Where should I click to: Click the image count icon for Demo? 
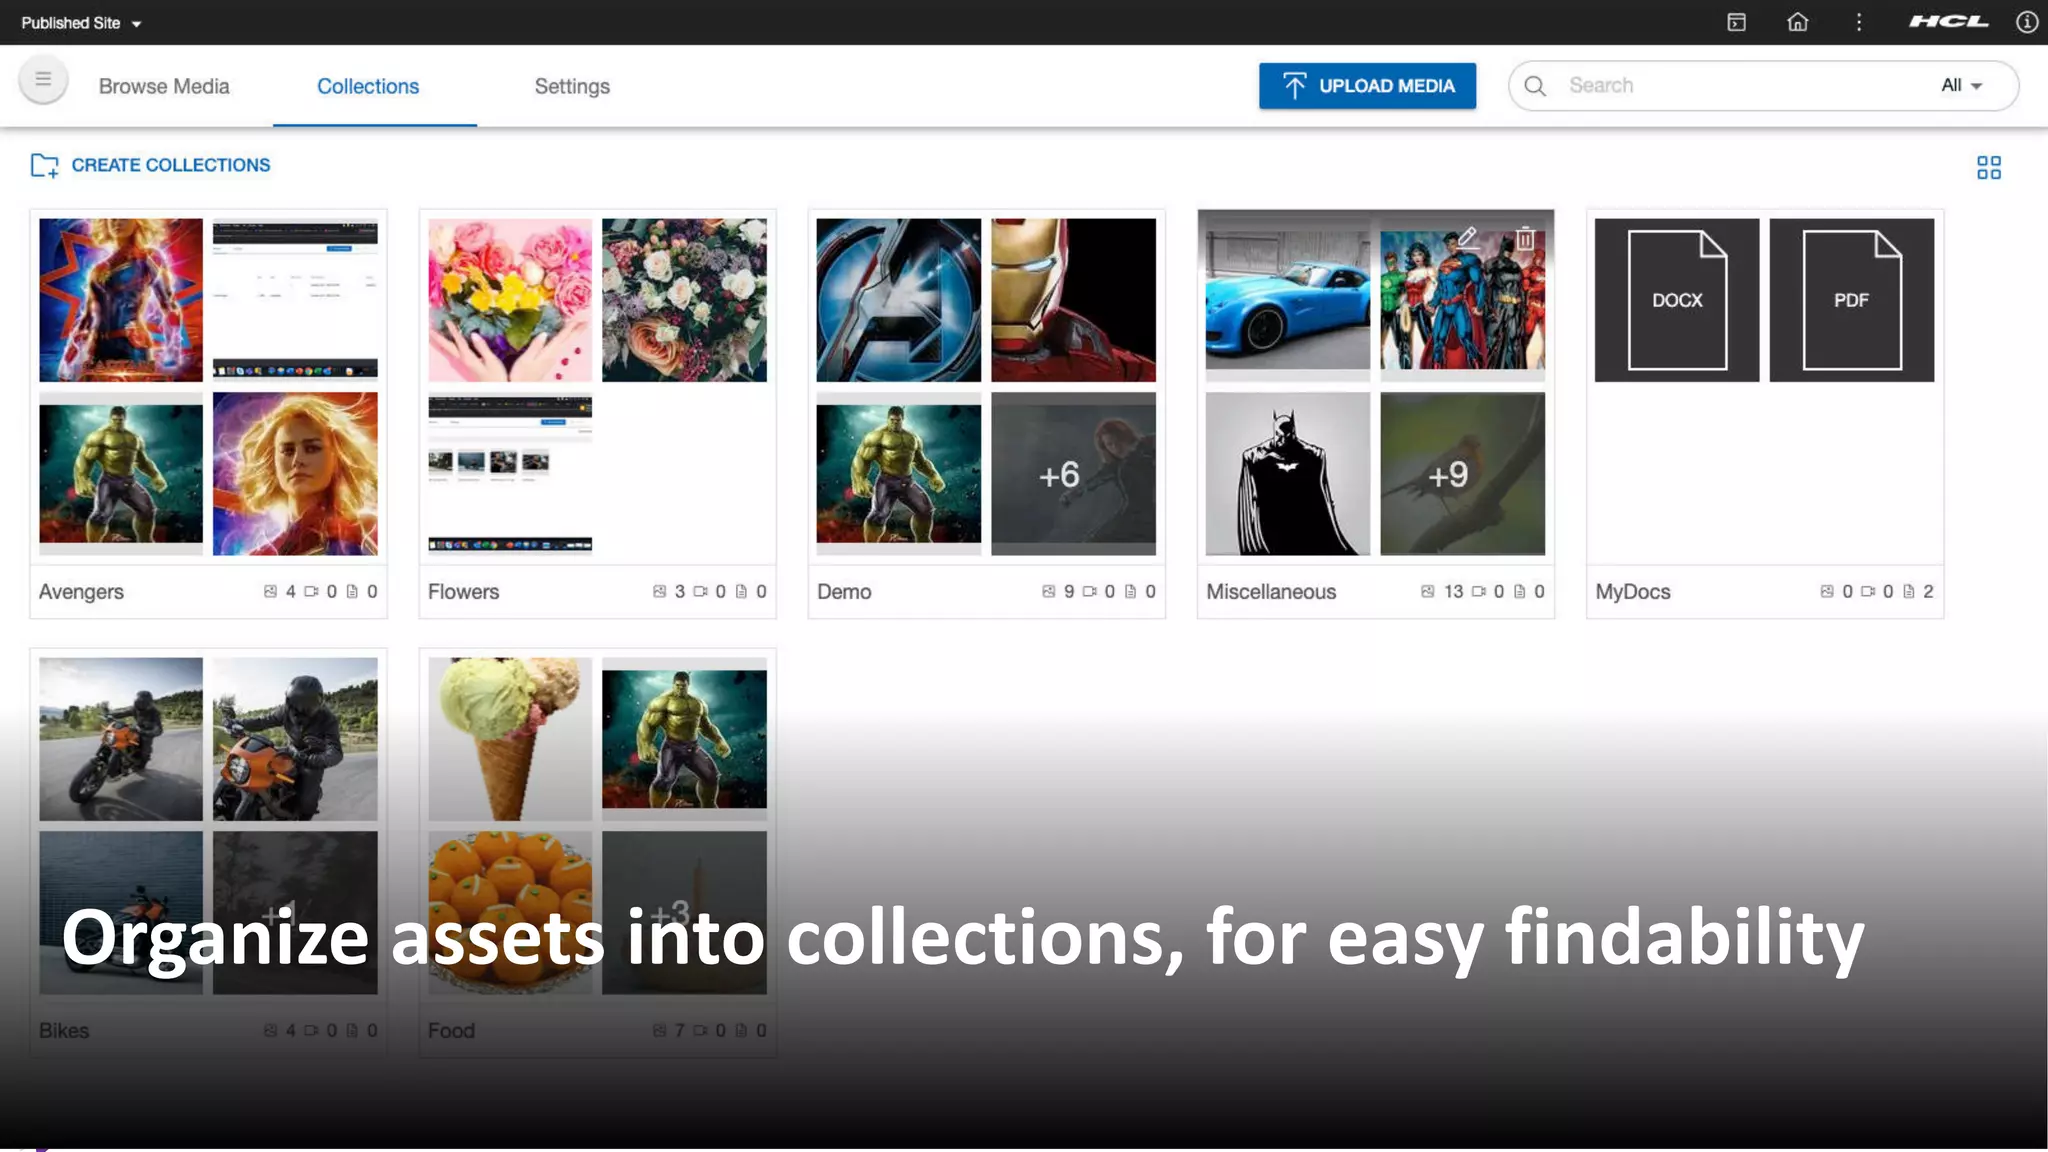tap(1048, 592)
